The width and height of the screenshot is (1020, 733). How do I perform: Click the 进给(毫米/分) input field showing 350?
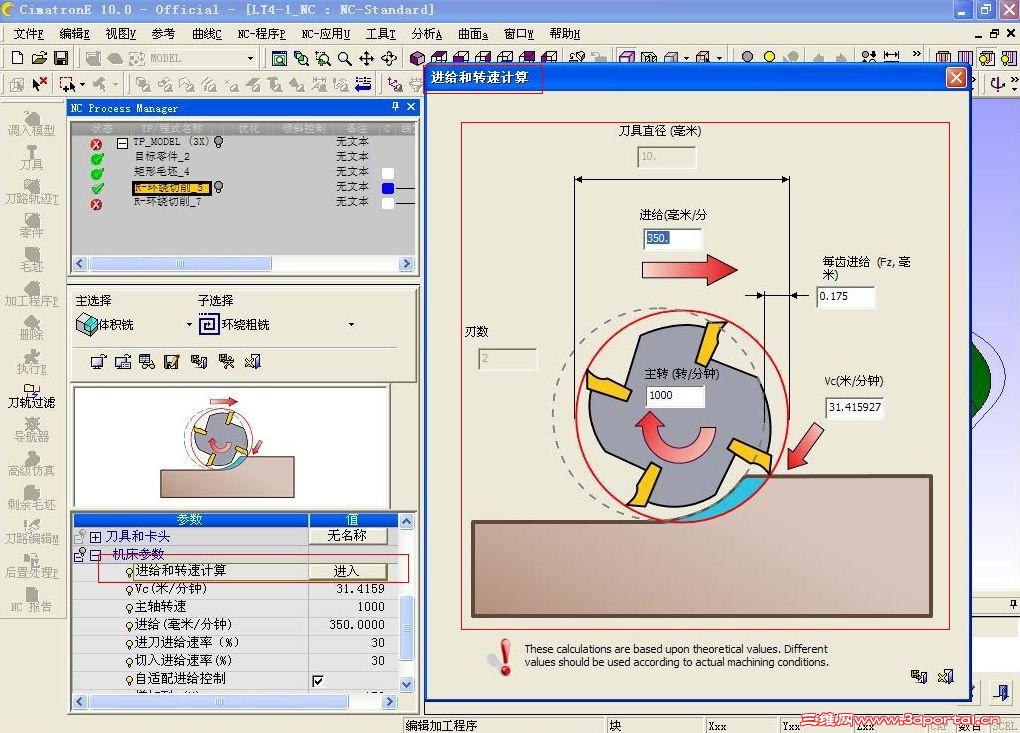(673, 239)
